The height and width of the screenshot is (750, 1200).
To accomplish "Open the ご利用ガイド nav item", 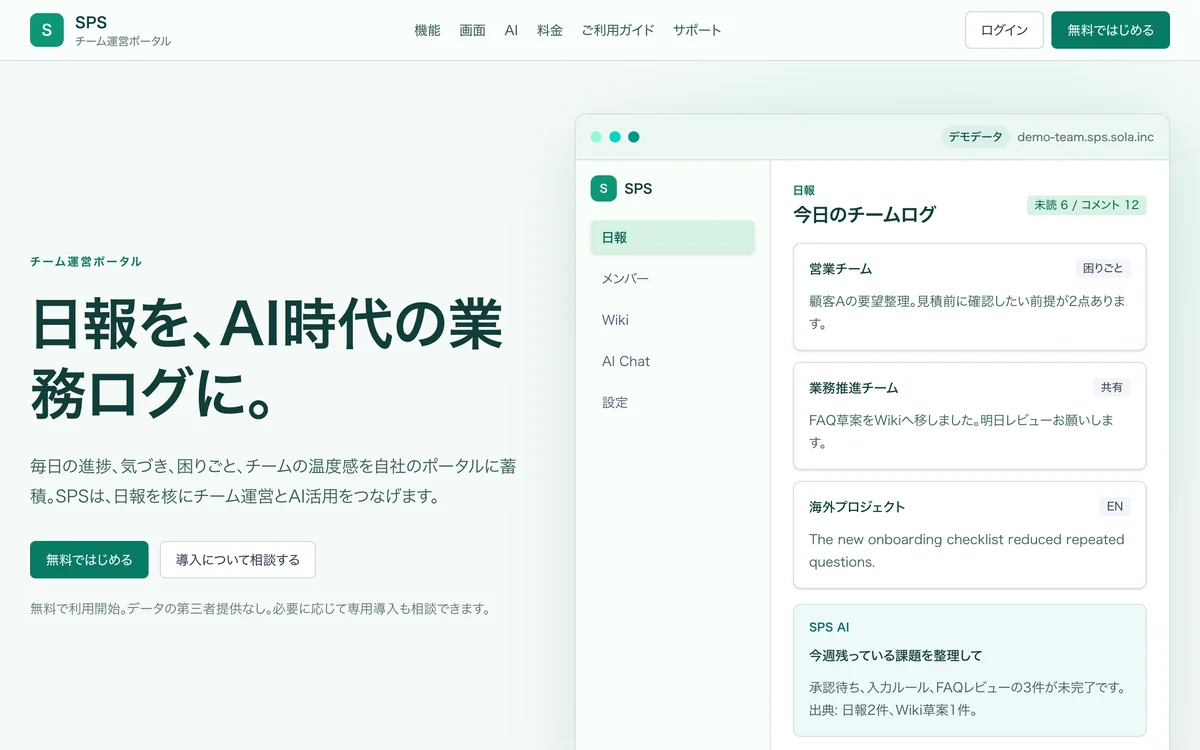I will pyautogui.click(x=618, y=30).
